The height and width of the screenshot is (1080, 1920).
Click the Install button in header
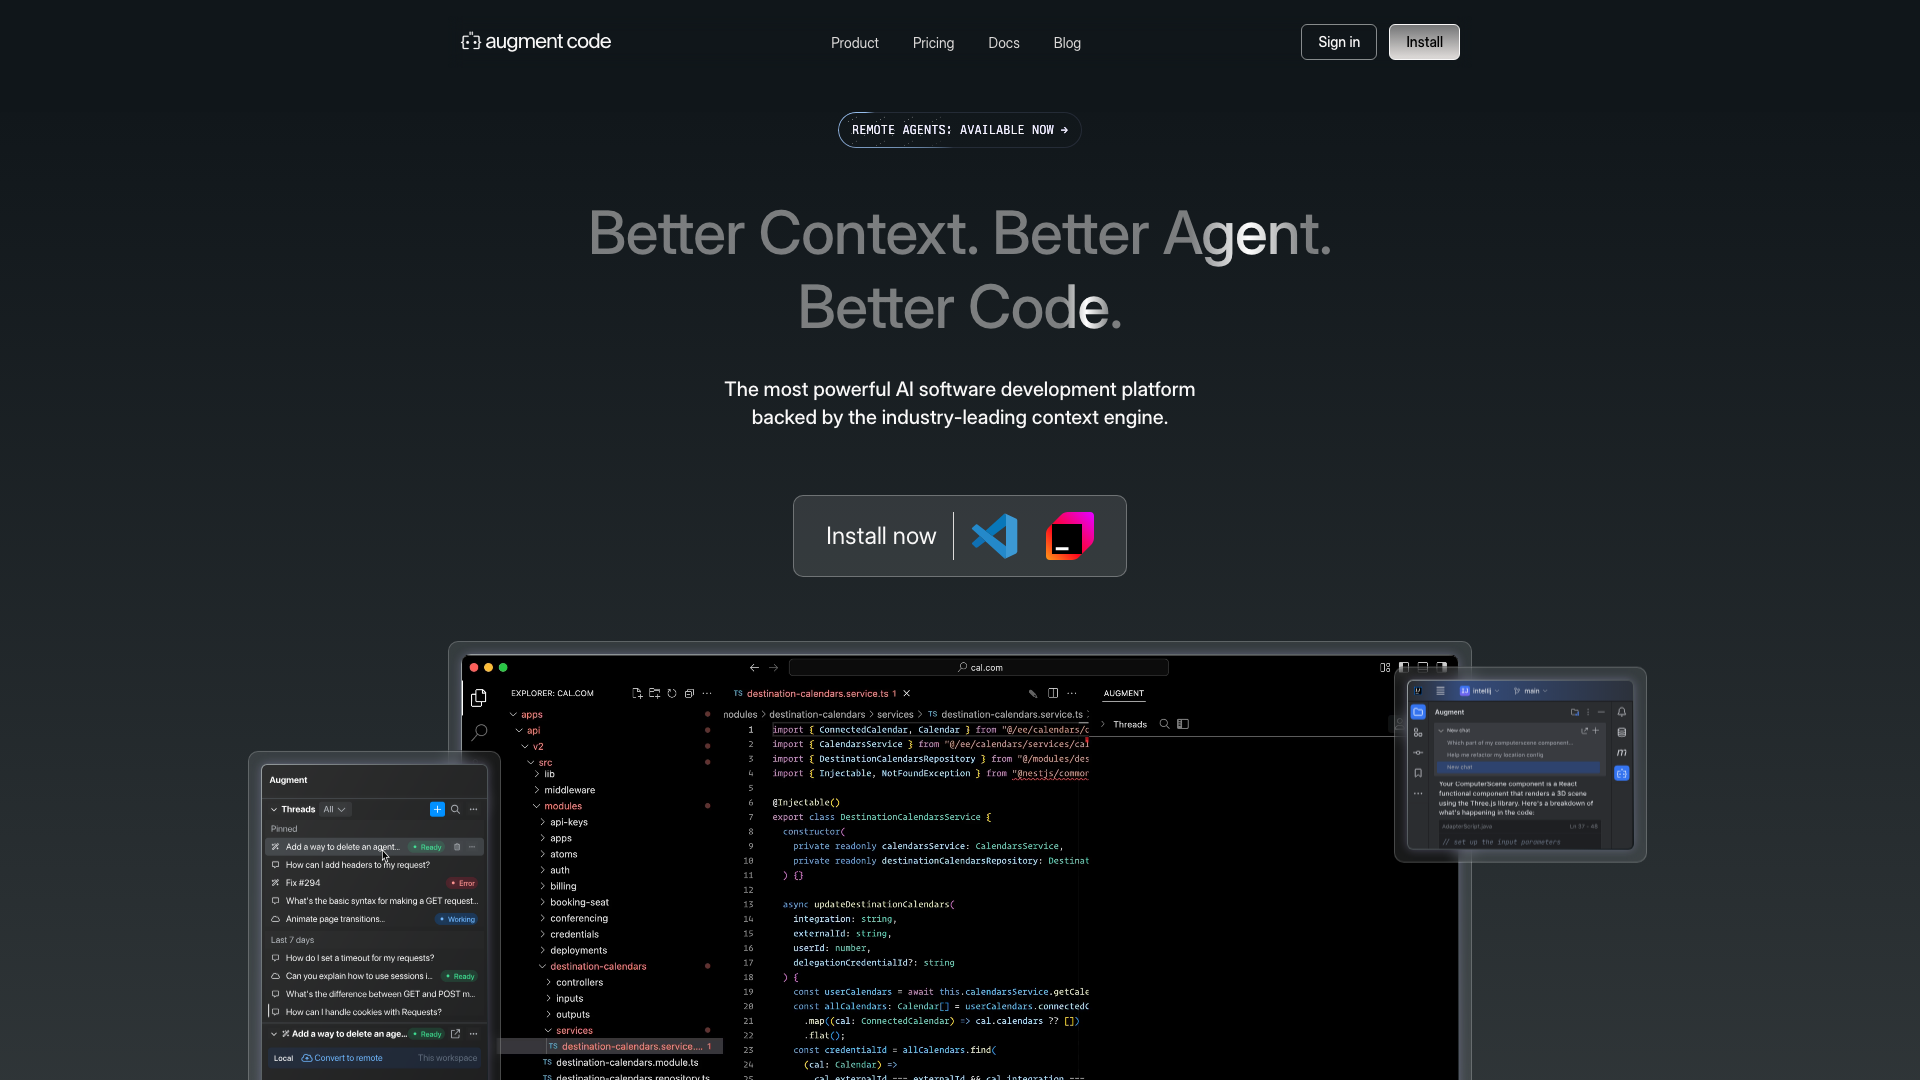tap(1424, 42)
